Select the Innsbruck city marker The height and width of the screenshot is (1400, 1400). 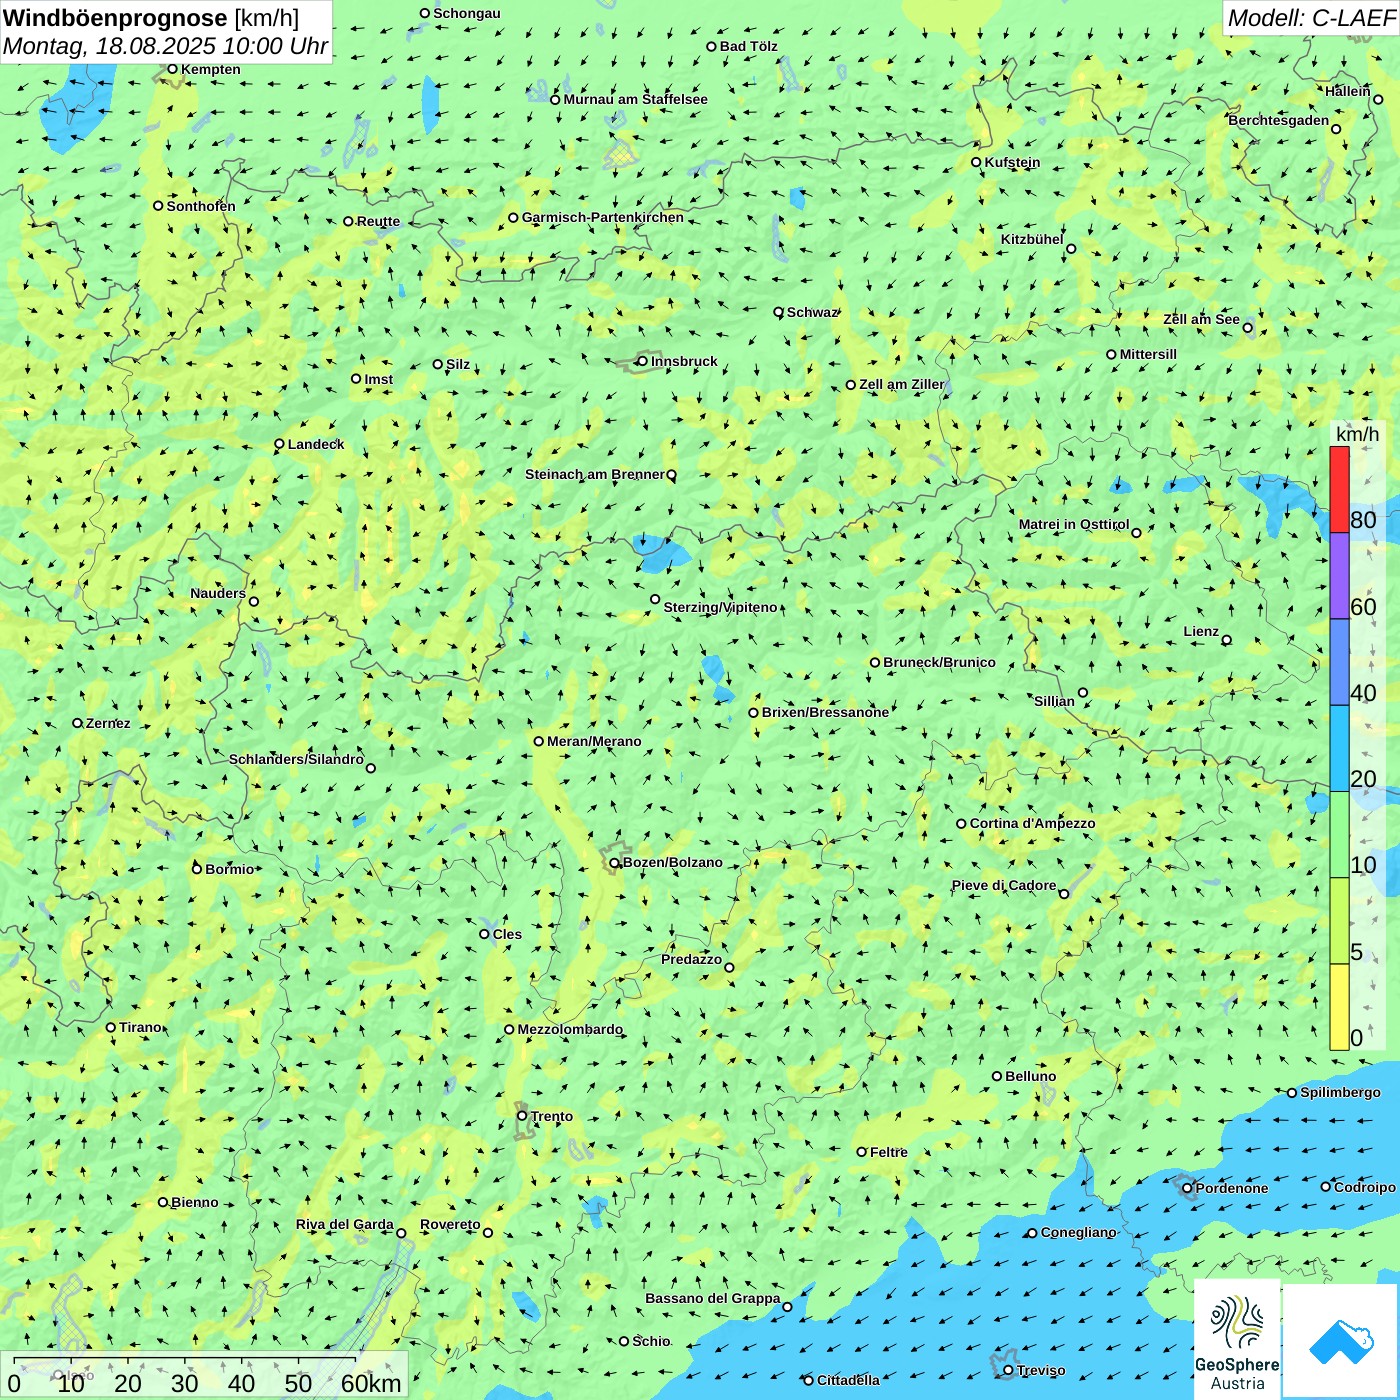642,361
